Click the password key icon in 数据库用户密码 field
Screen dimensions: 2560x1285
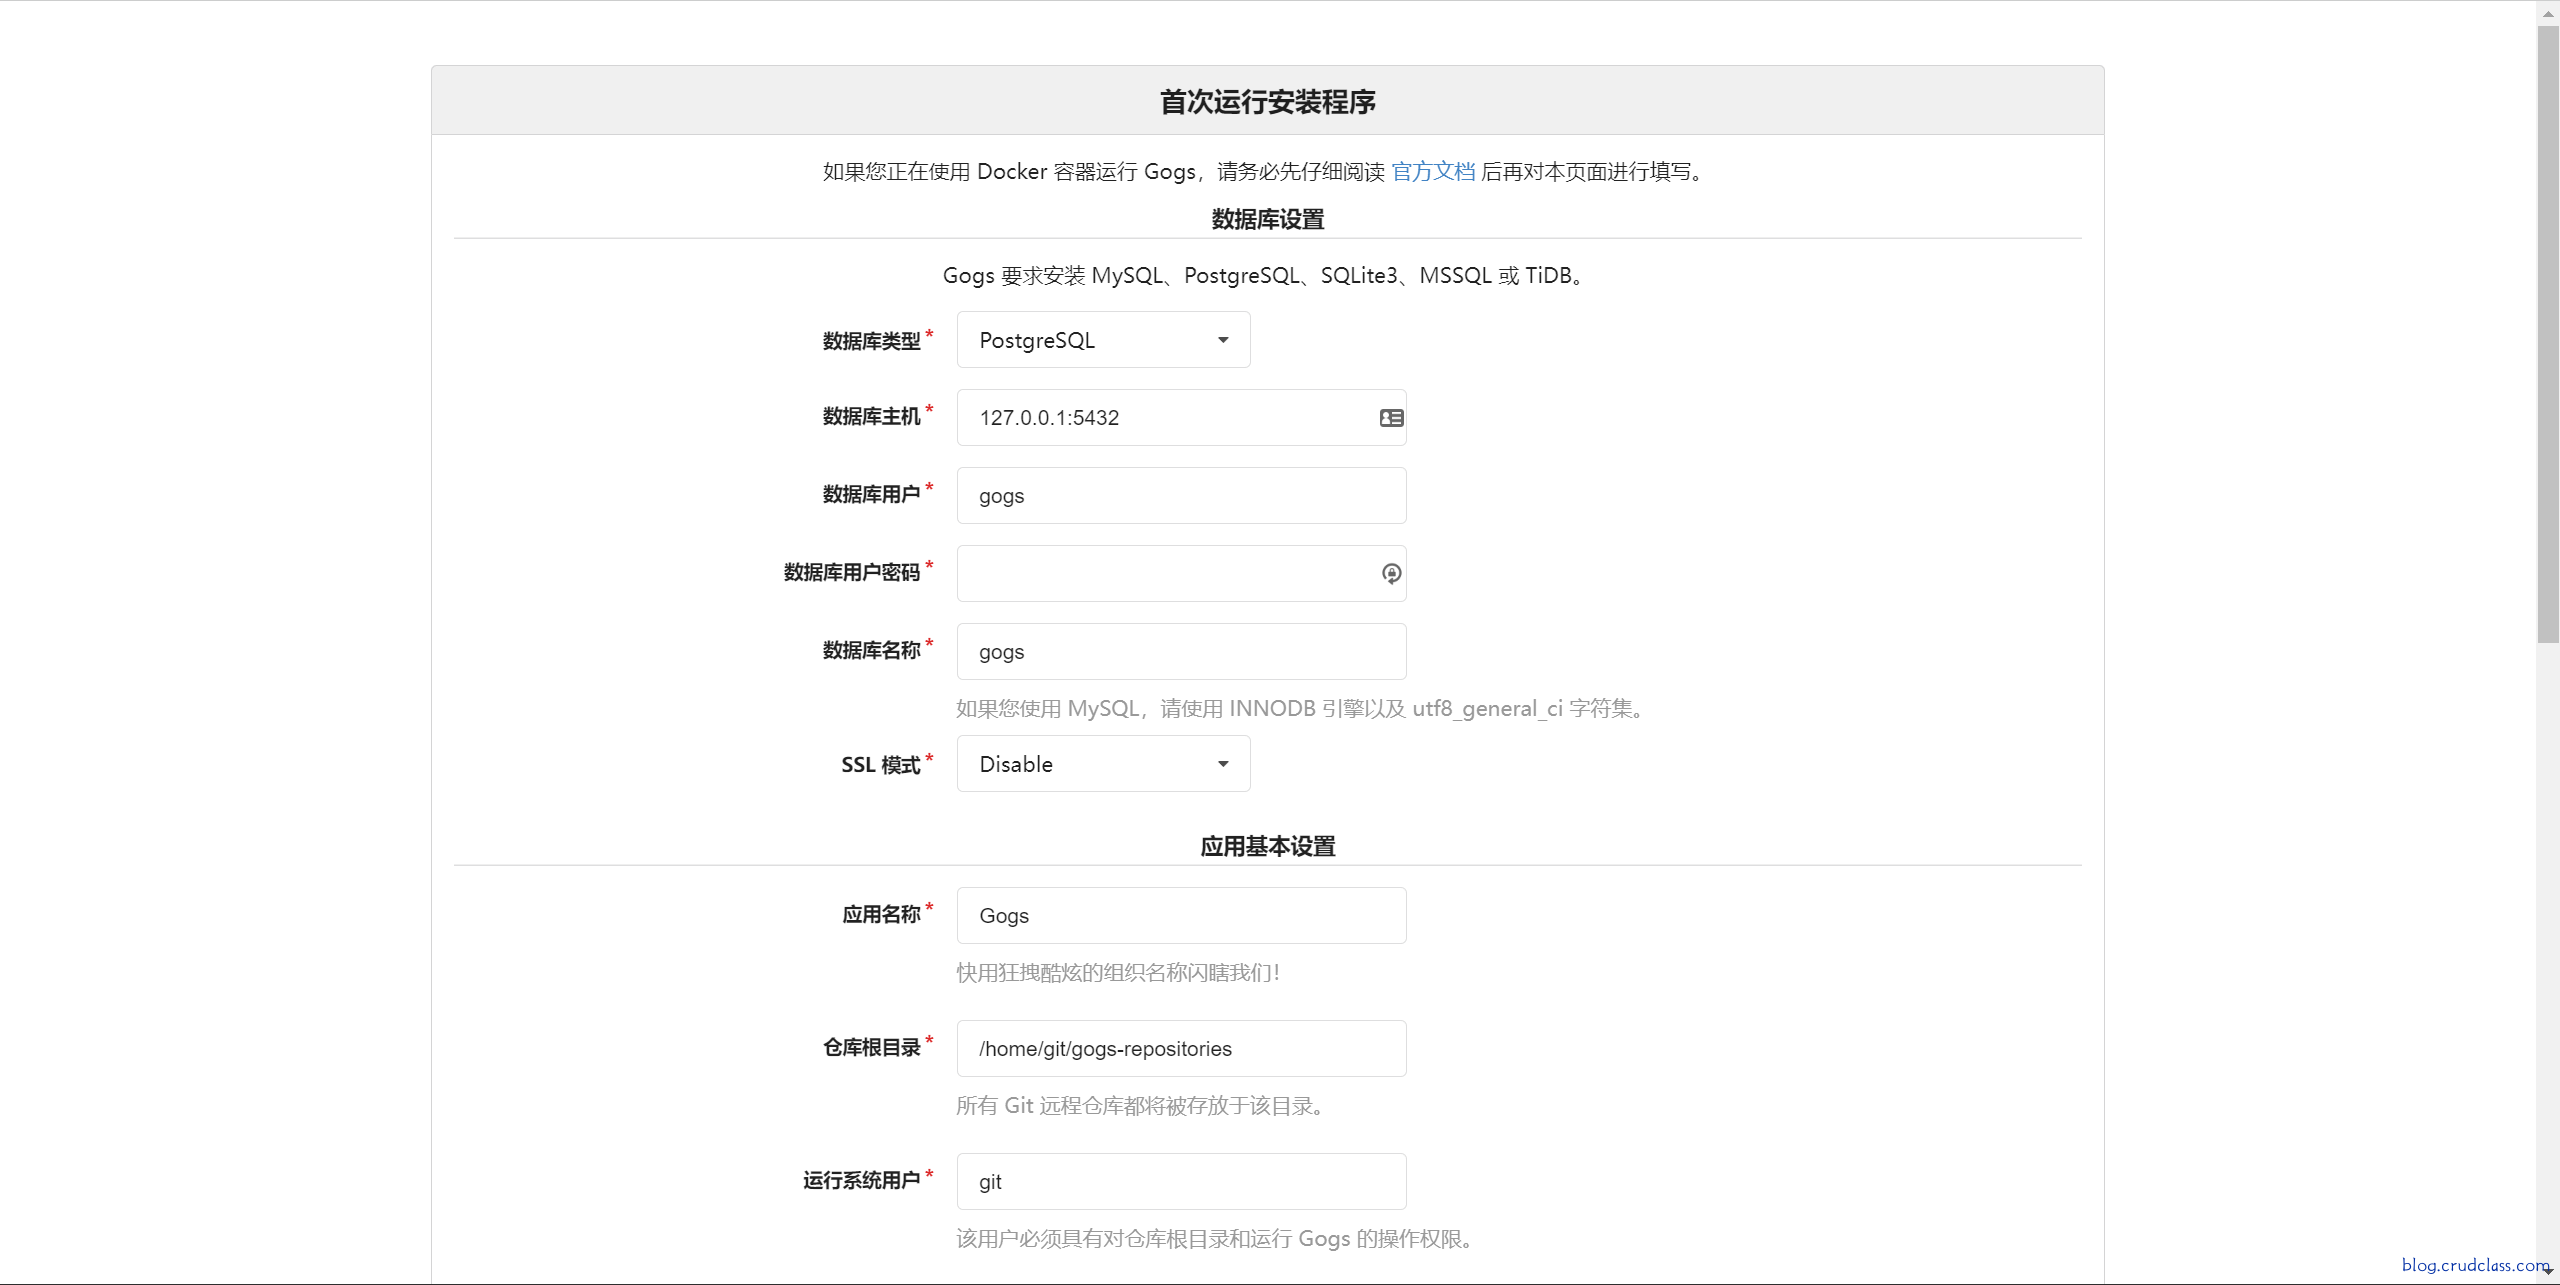pyautogui.click(x=1390, y=573)
